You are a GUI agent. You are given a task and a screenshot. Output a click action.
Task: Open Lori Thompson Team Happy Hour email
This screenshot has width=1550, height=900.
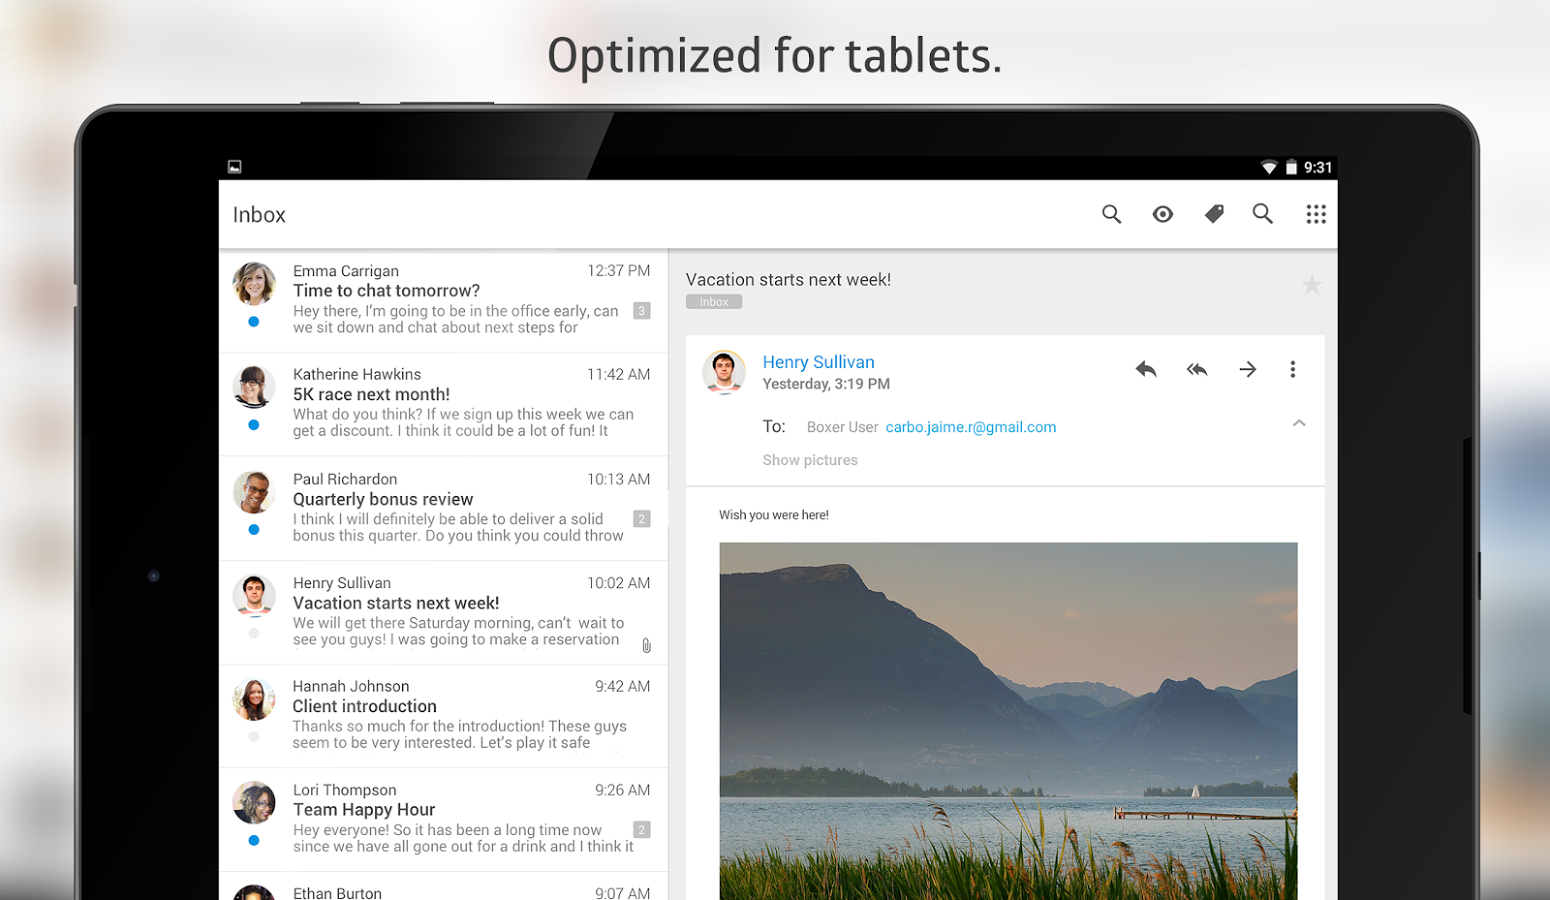[443, 820]
